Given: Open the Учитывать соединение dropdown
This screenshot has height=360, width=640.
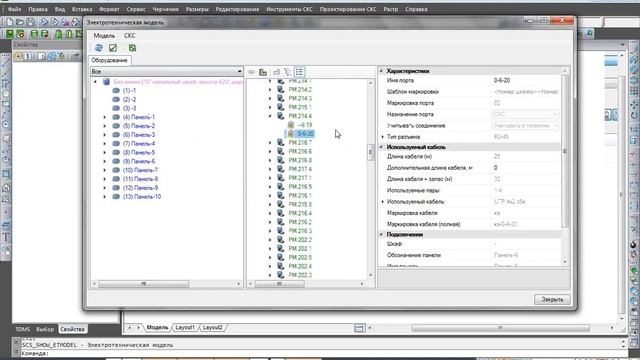Looking at the screenshot, I should (x=525, y=126).
